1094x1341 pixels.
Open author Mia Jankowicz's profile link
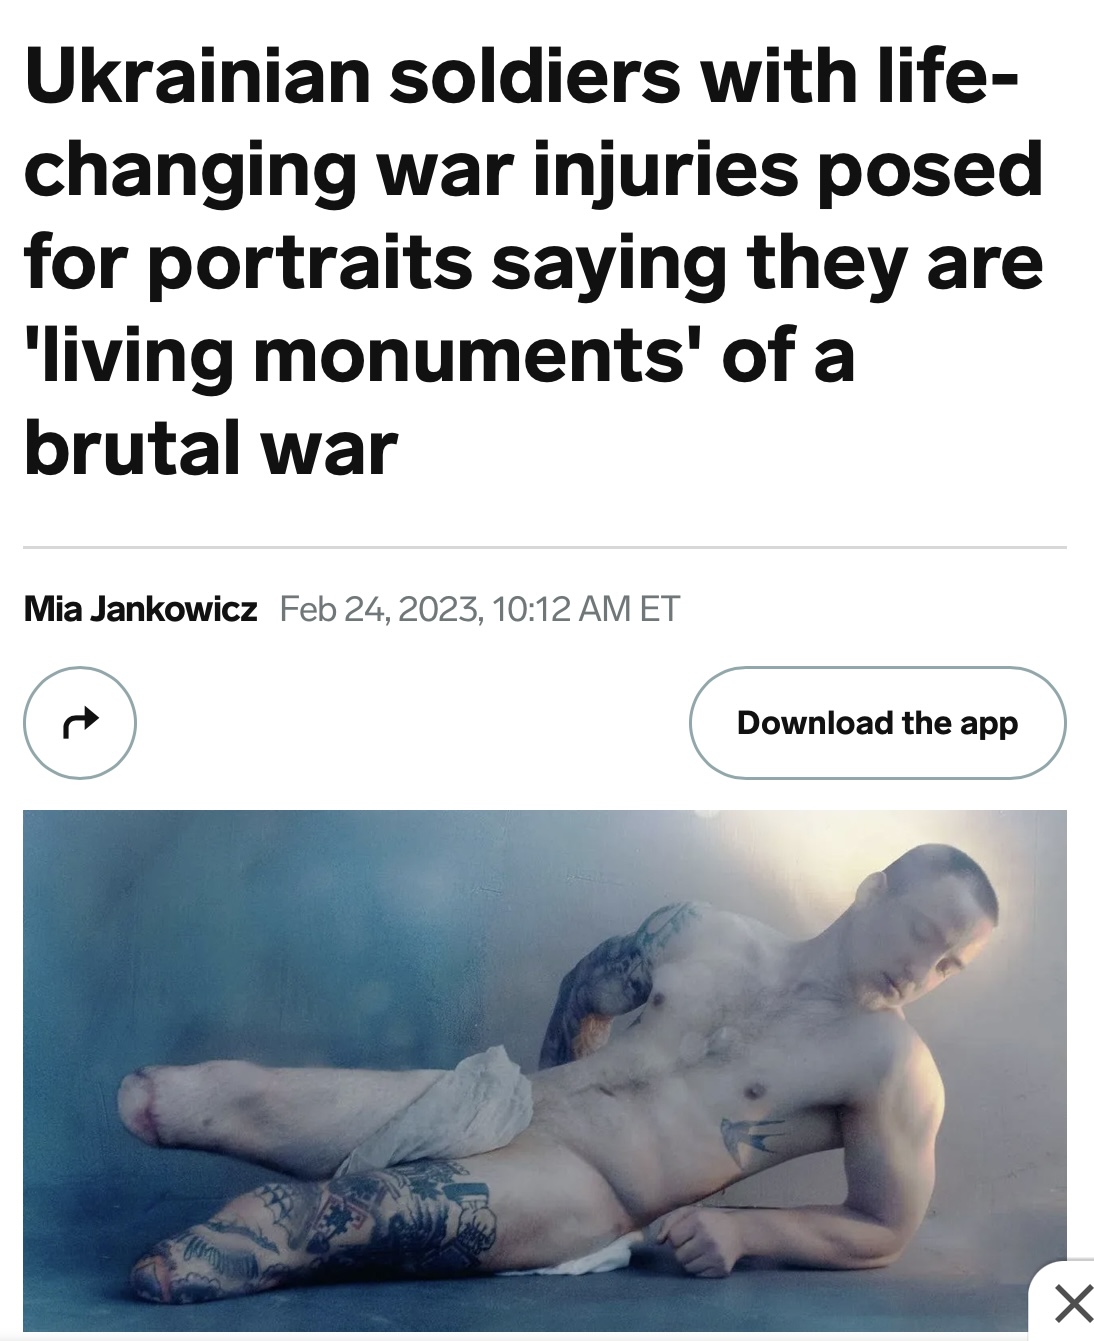pos(140,608)
